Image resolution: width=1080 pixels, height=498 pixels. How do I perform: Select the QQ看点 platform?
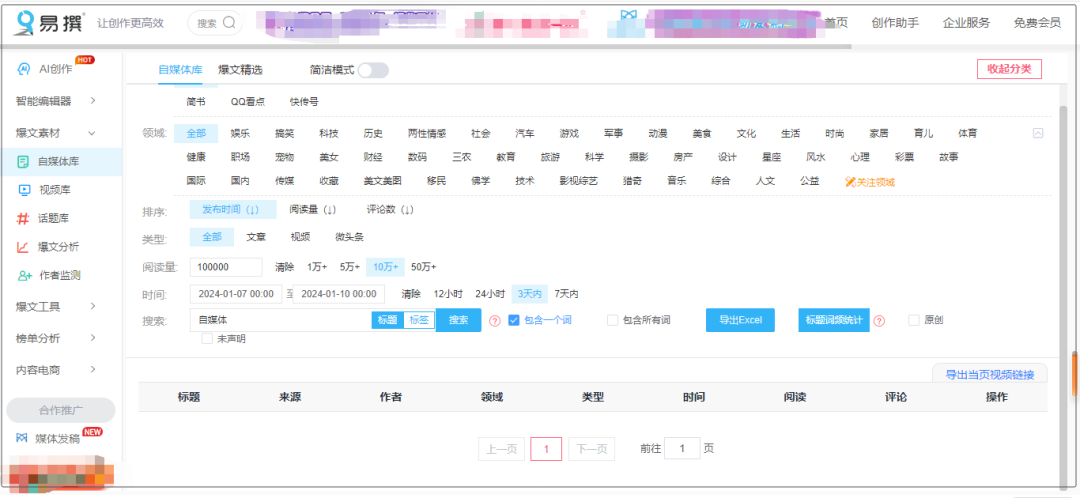point(248,102)
